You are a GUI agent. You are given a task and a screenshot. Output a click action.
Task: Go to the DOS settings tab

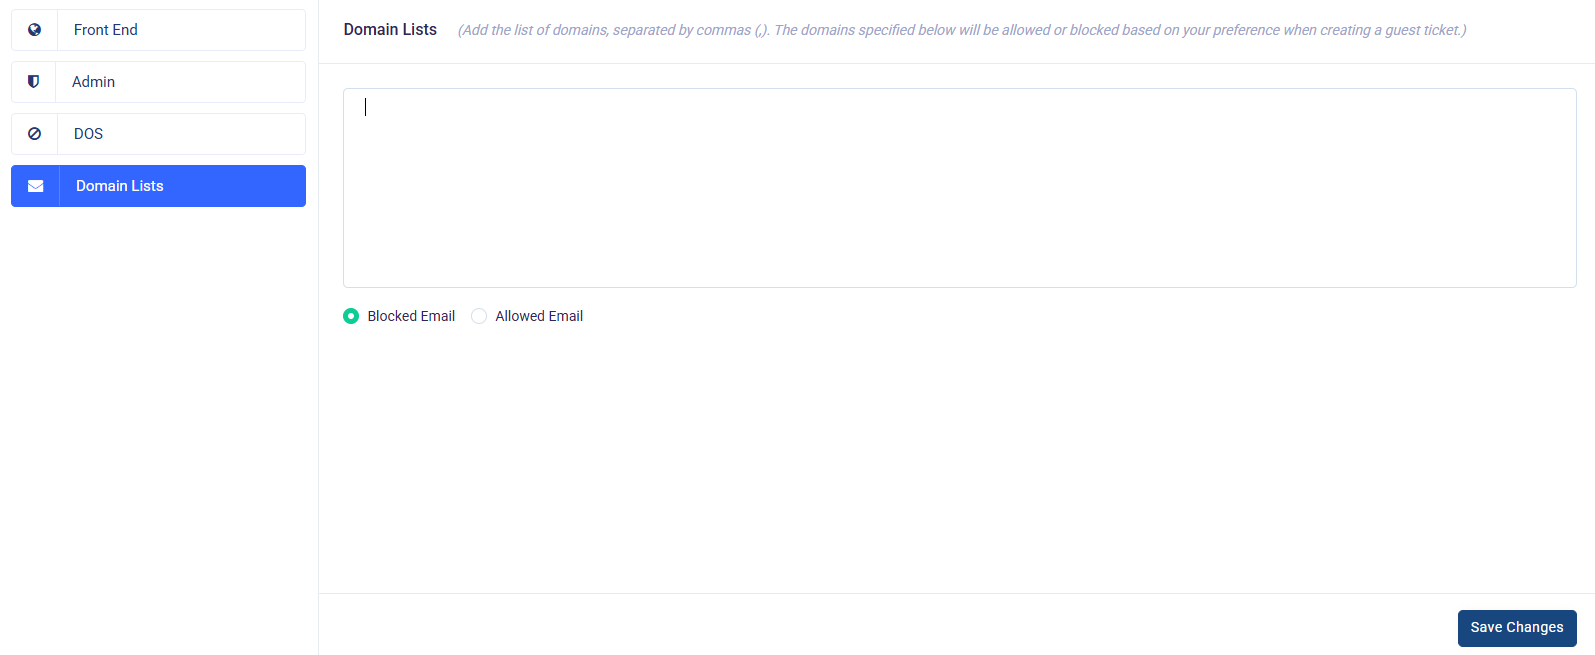89,134
